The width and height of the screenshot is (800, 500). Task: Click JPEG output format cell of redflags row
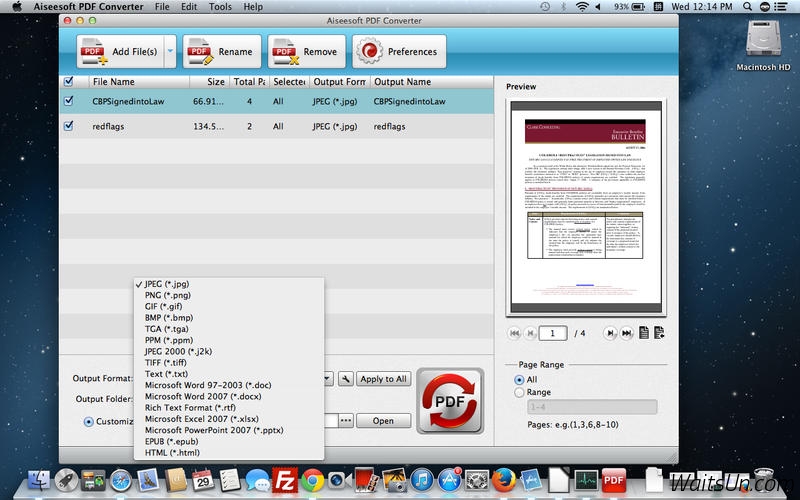point(335,126)
